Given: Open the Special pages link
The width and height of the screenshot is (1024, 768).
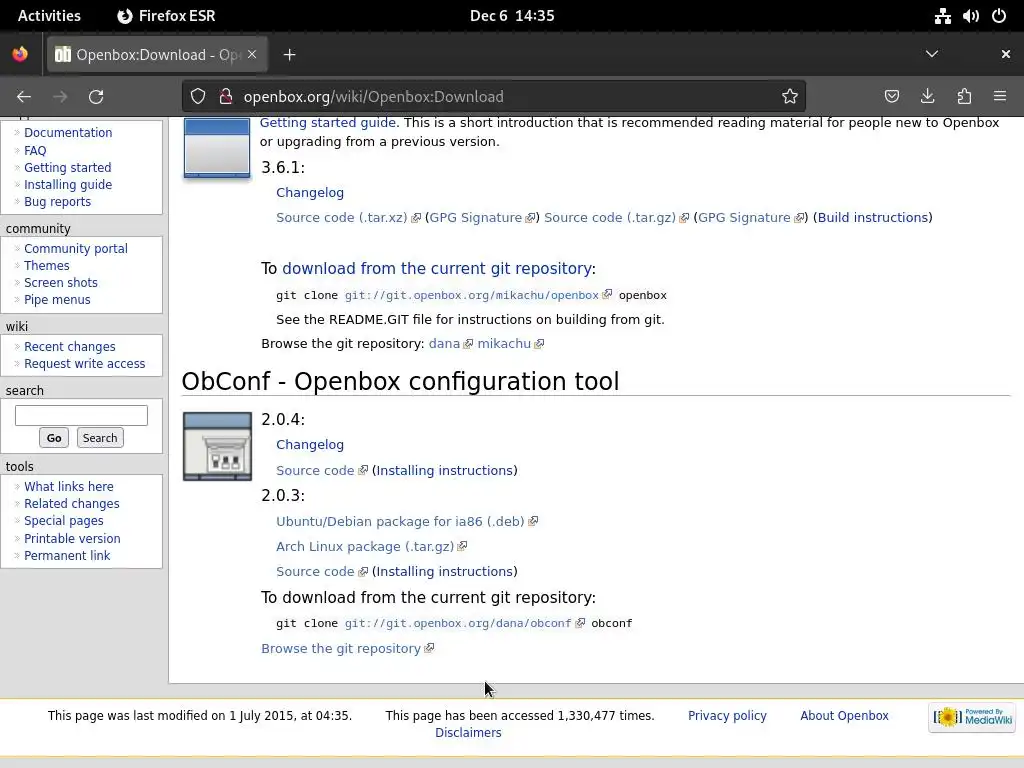Looking at the screenshot, I should pos(64,520).
